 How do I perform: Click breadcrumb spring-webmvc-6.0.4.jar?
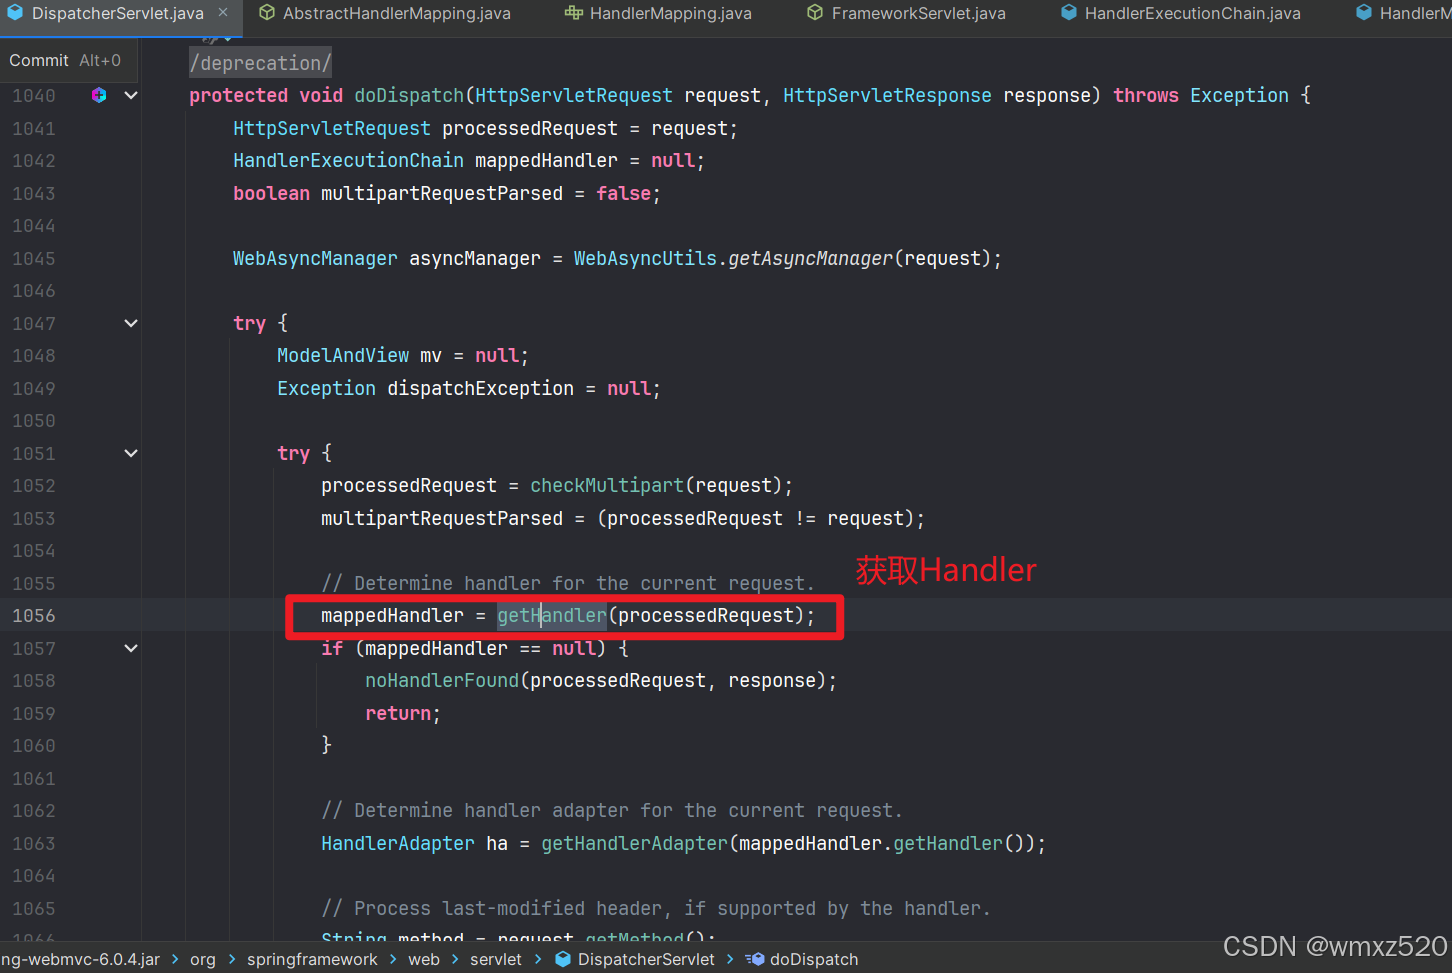coord(80,959)
